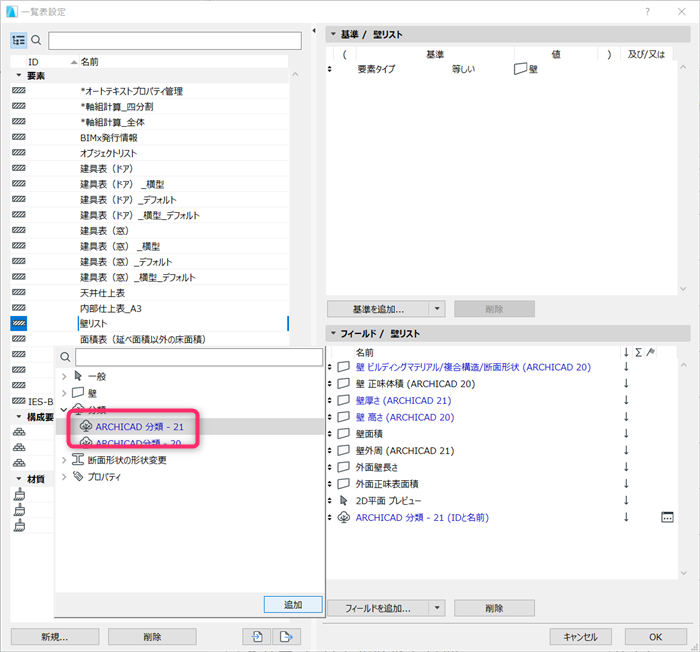Open the フィールドを追加 dropdown arrow
Screen dimensions: 700x652
point(437,608)
